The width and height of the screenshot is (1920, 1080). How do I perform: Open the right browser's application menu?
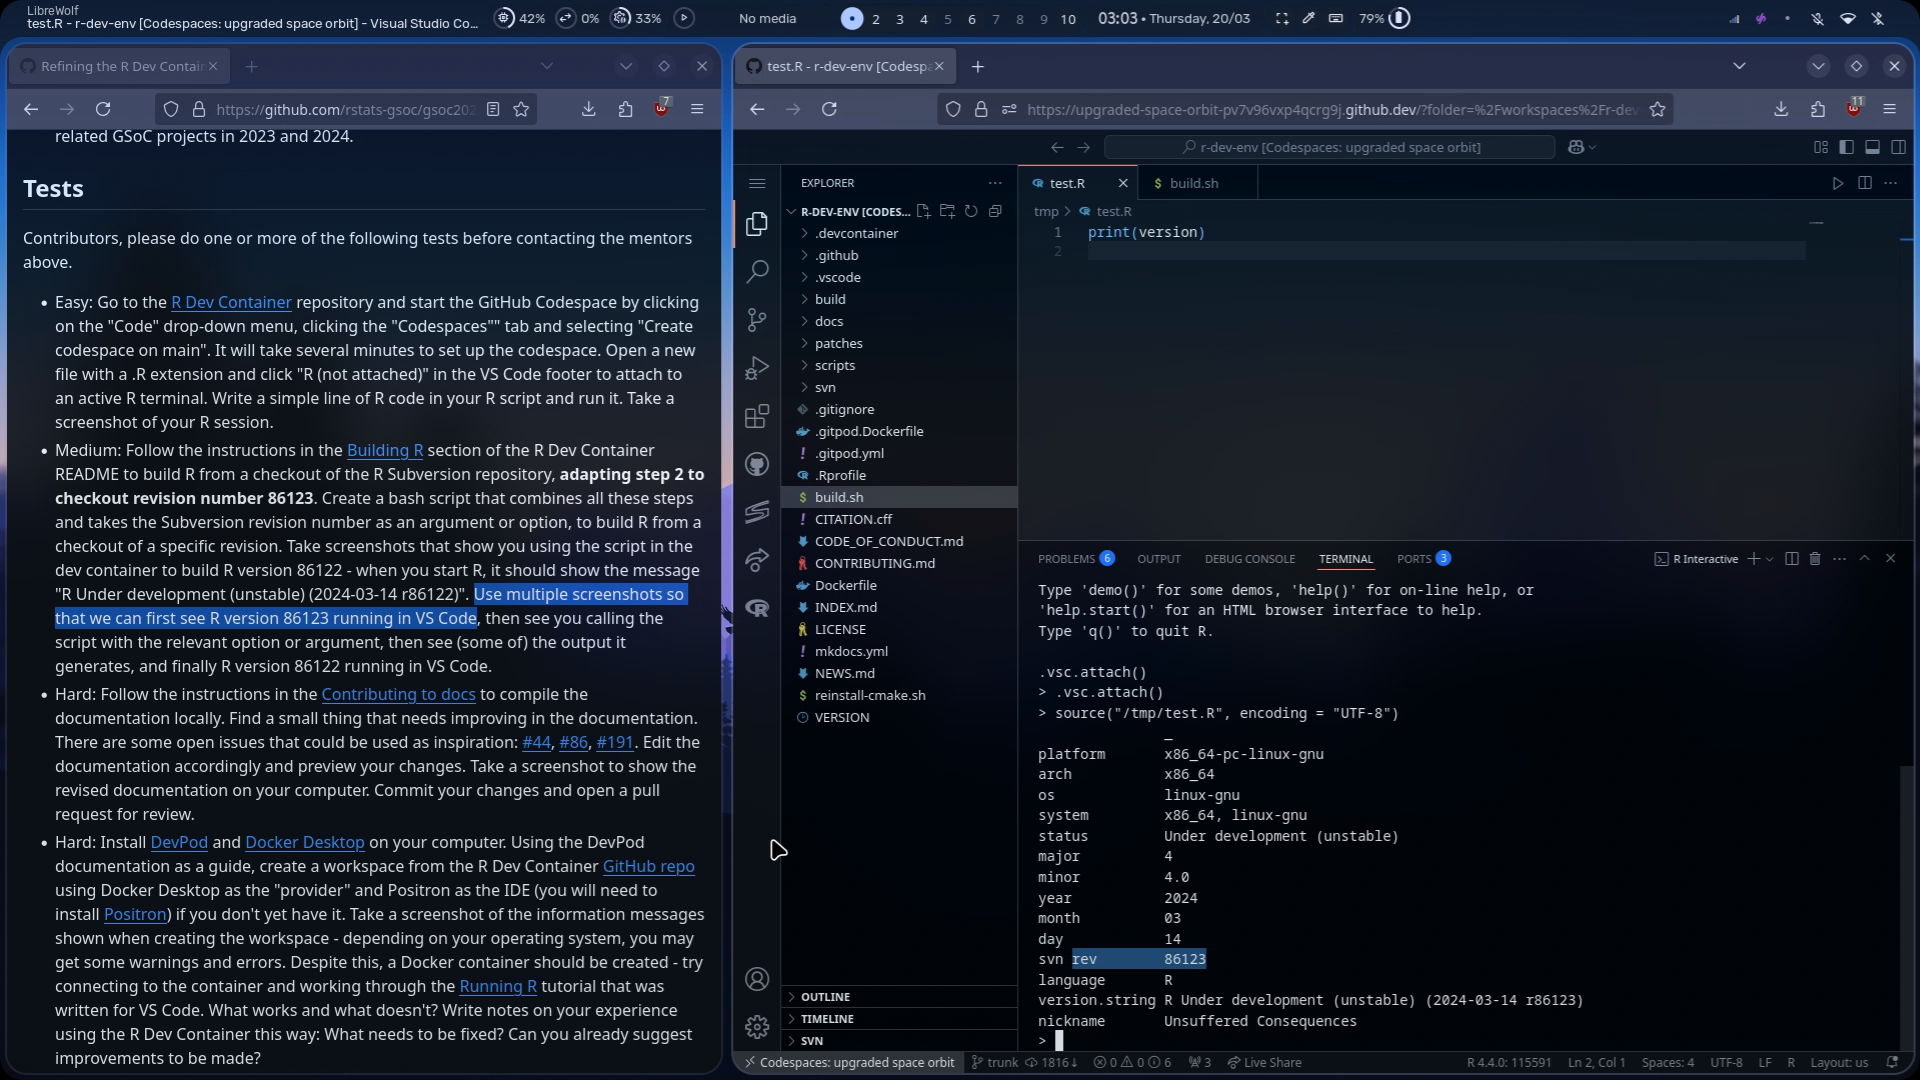pos(1889,109)
